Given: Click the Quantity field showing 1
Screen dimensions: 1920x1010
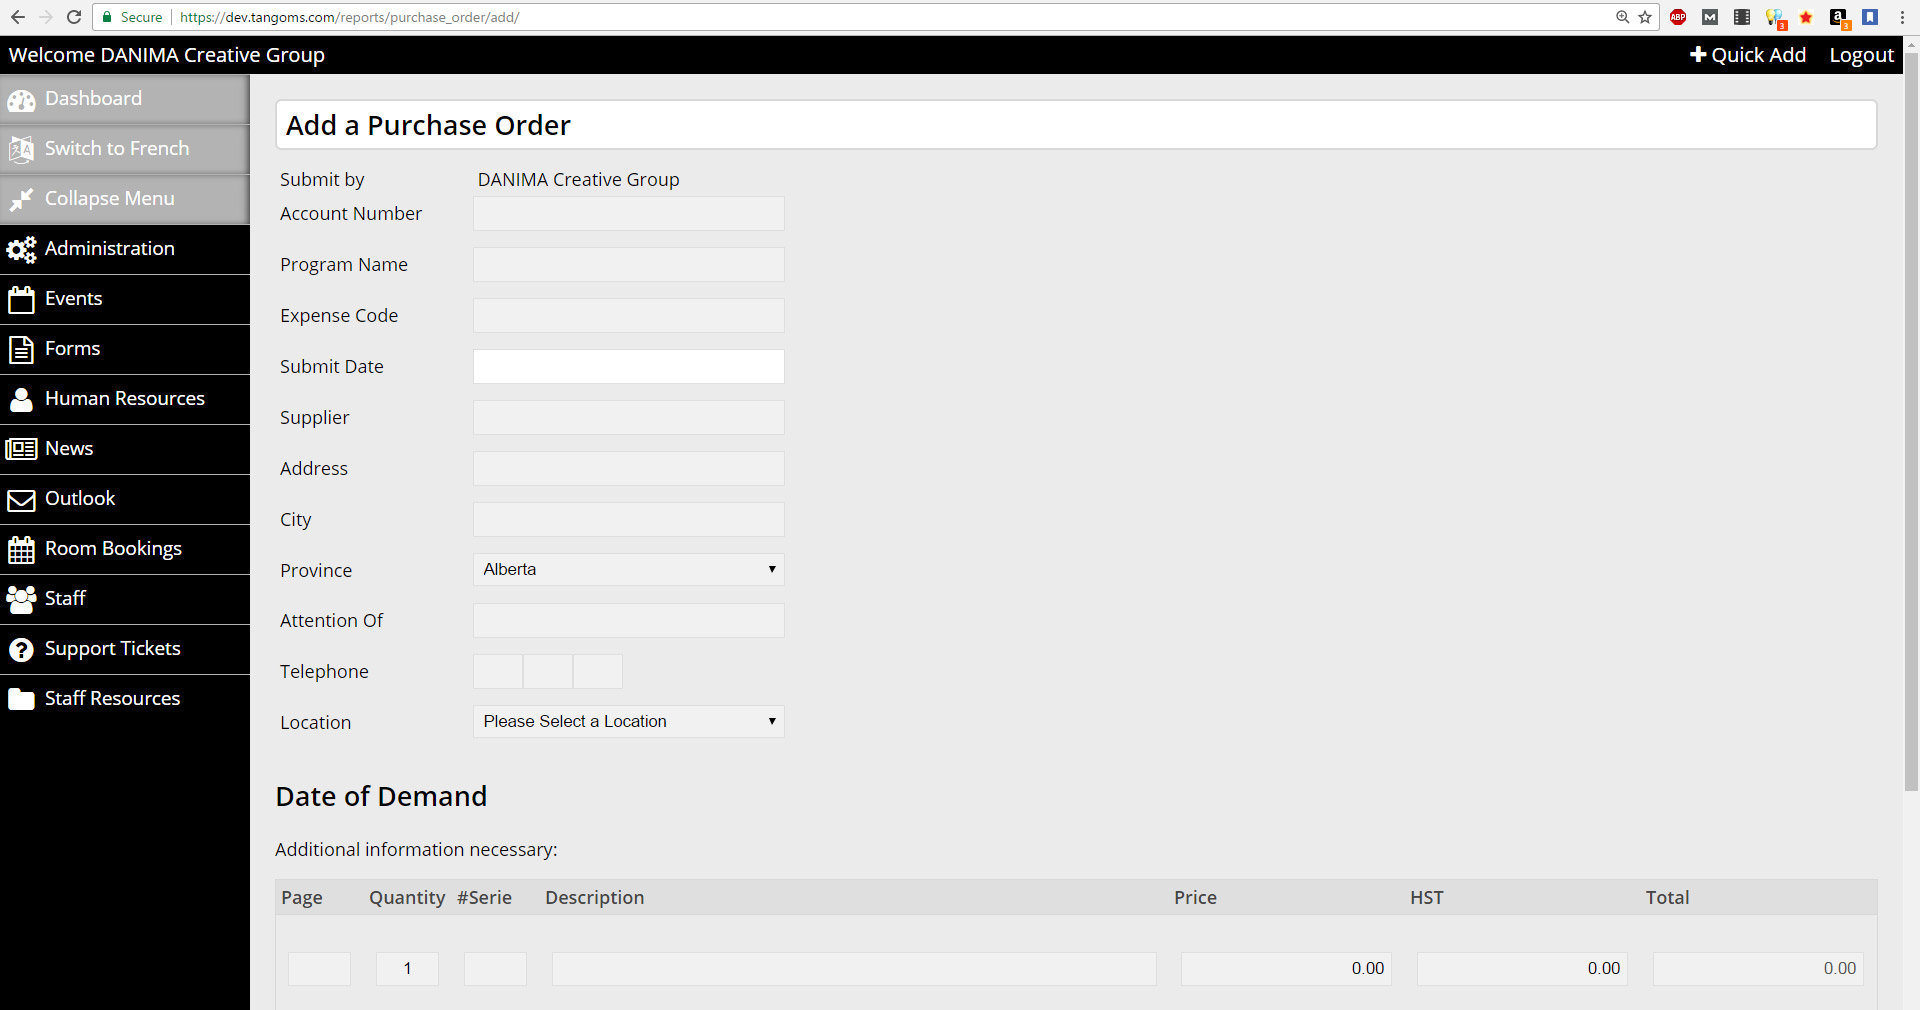Looking at the screenshot, I should [407, 968].
